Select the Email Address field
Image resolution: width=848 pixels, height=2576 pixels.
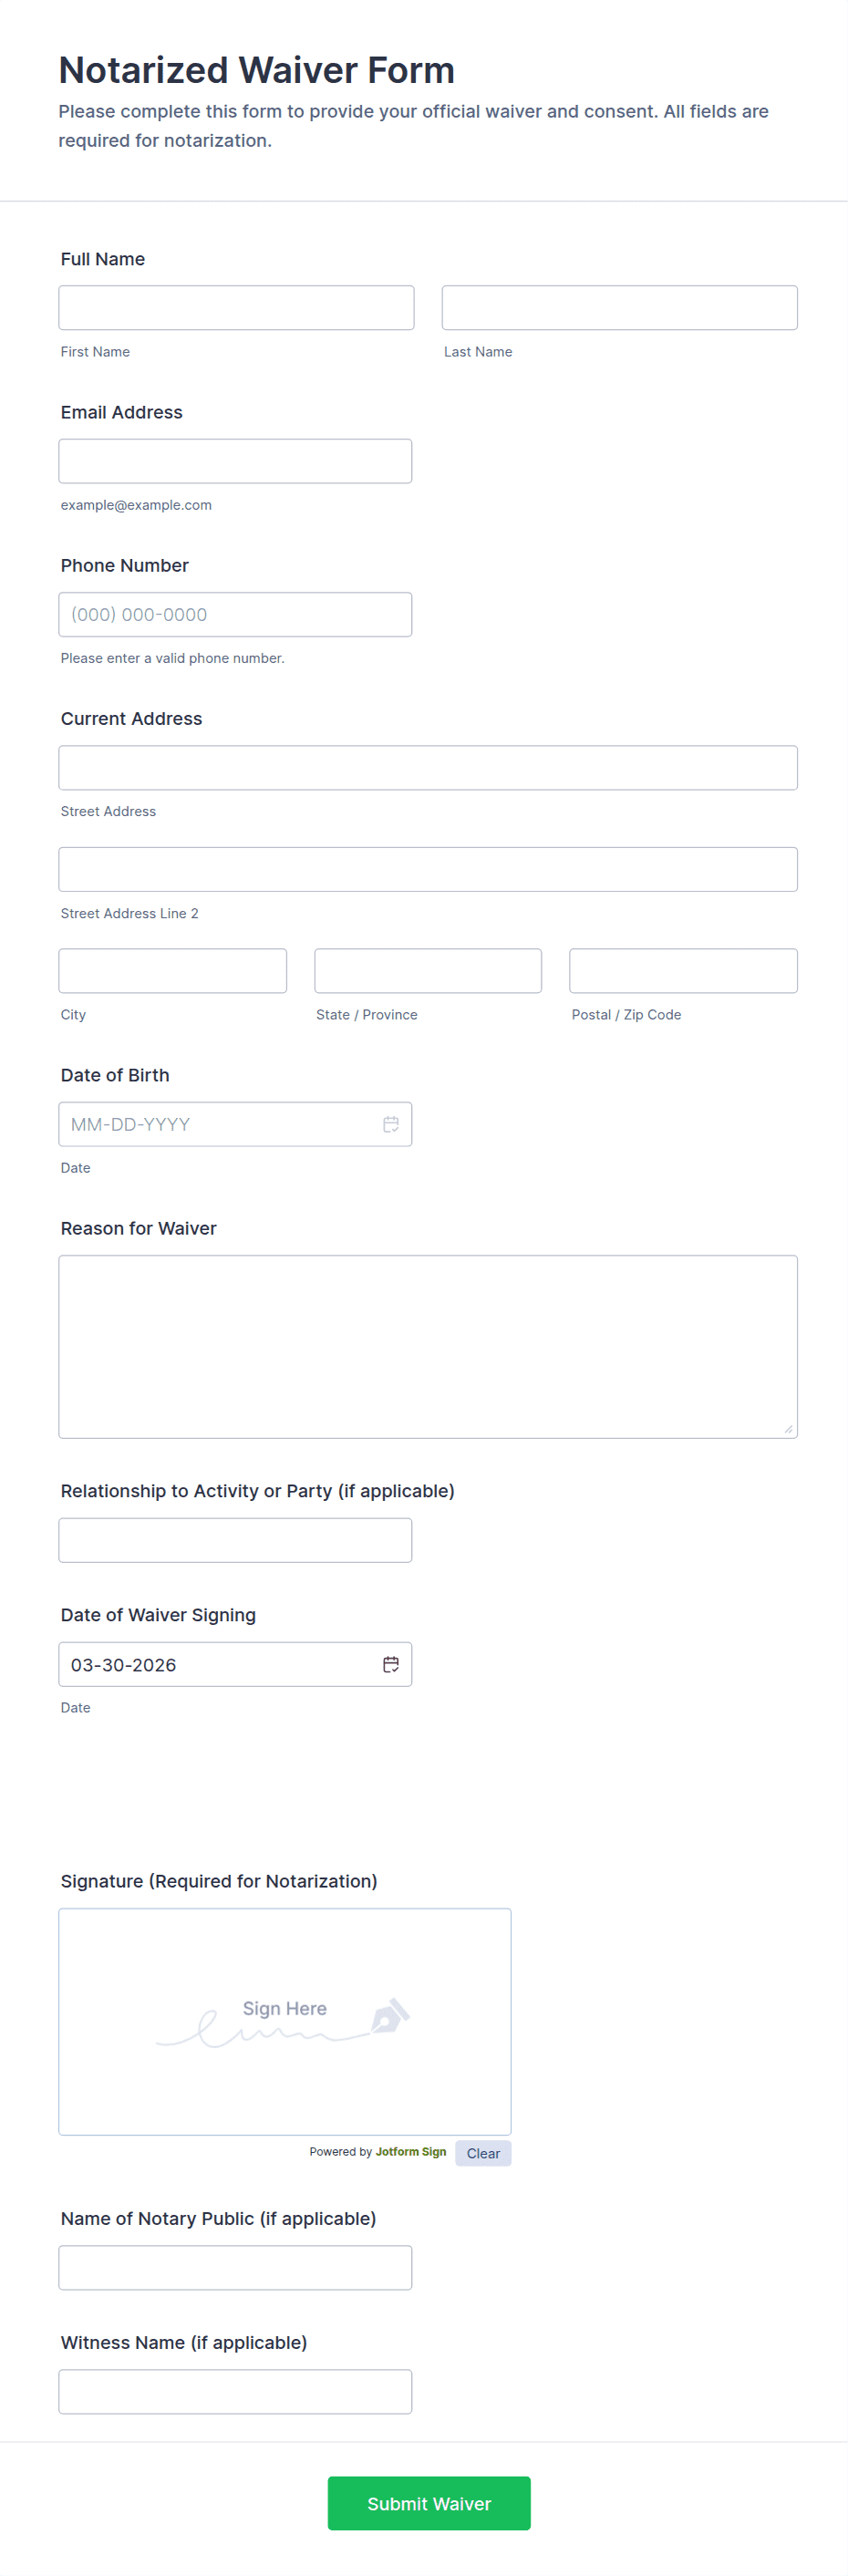pos(235,461)
